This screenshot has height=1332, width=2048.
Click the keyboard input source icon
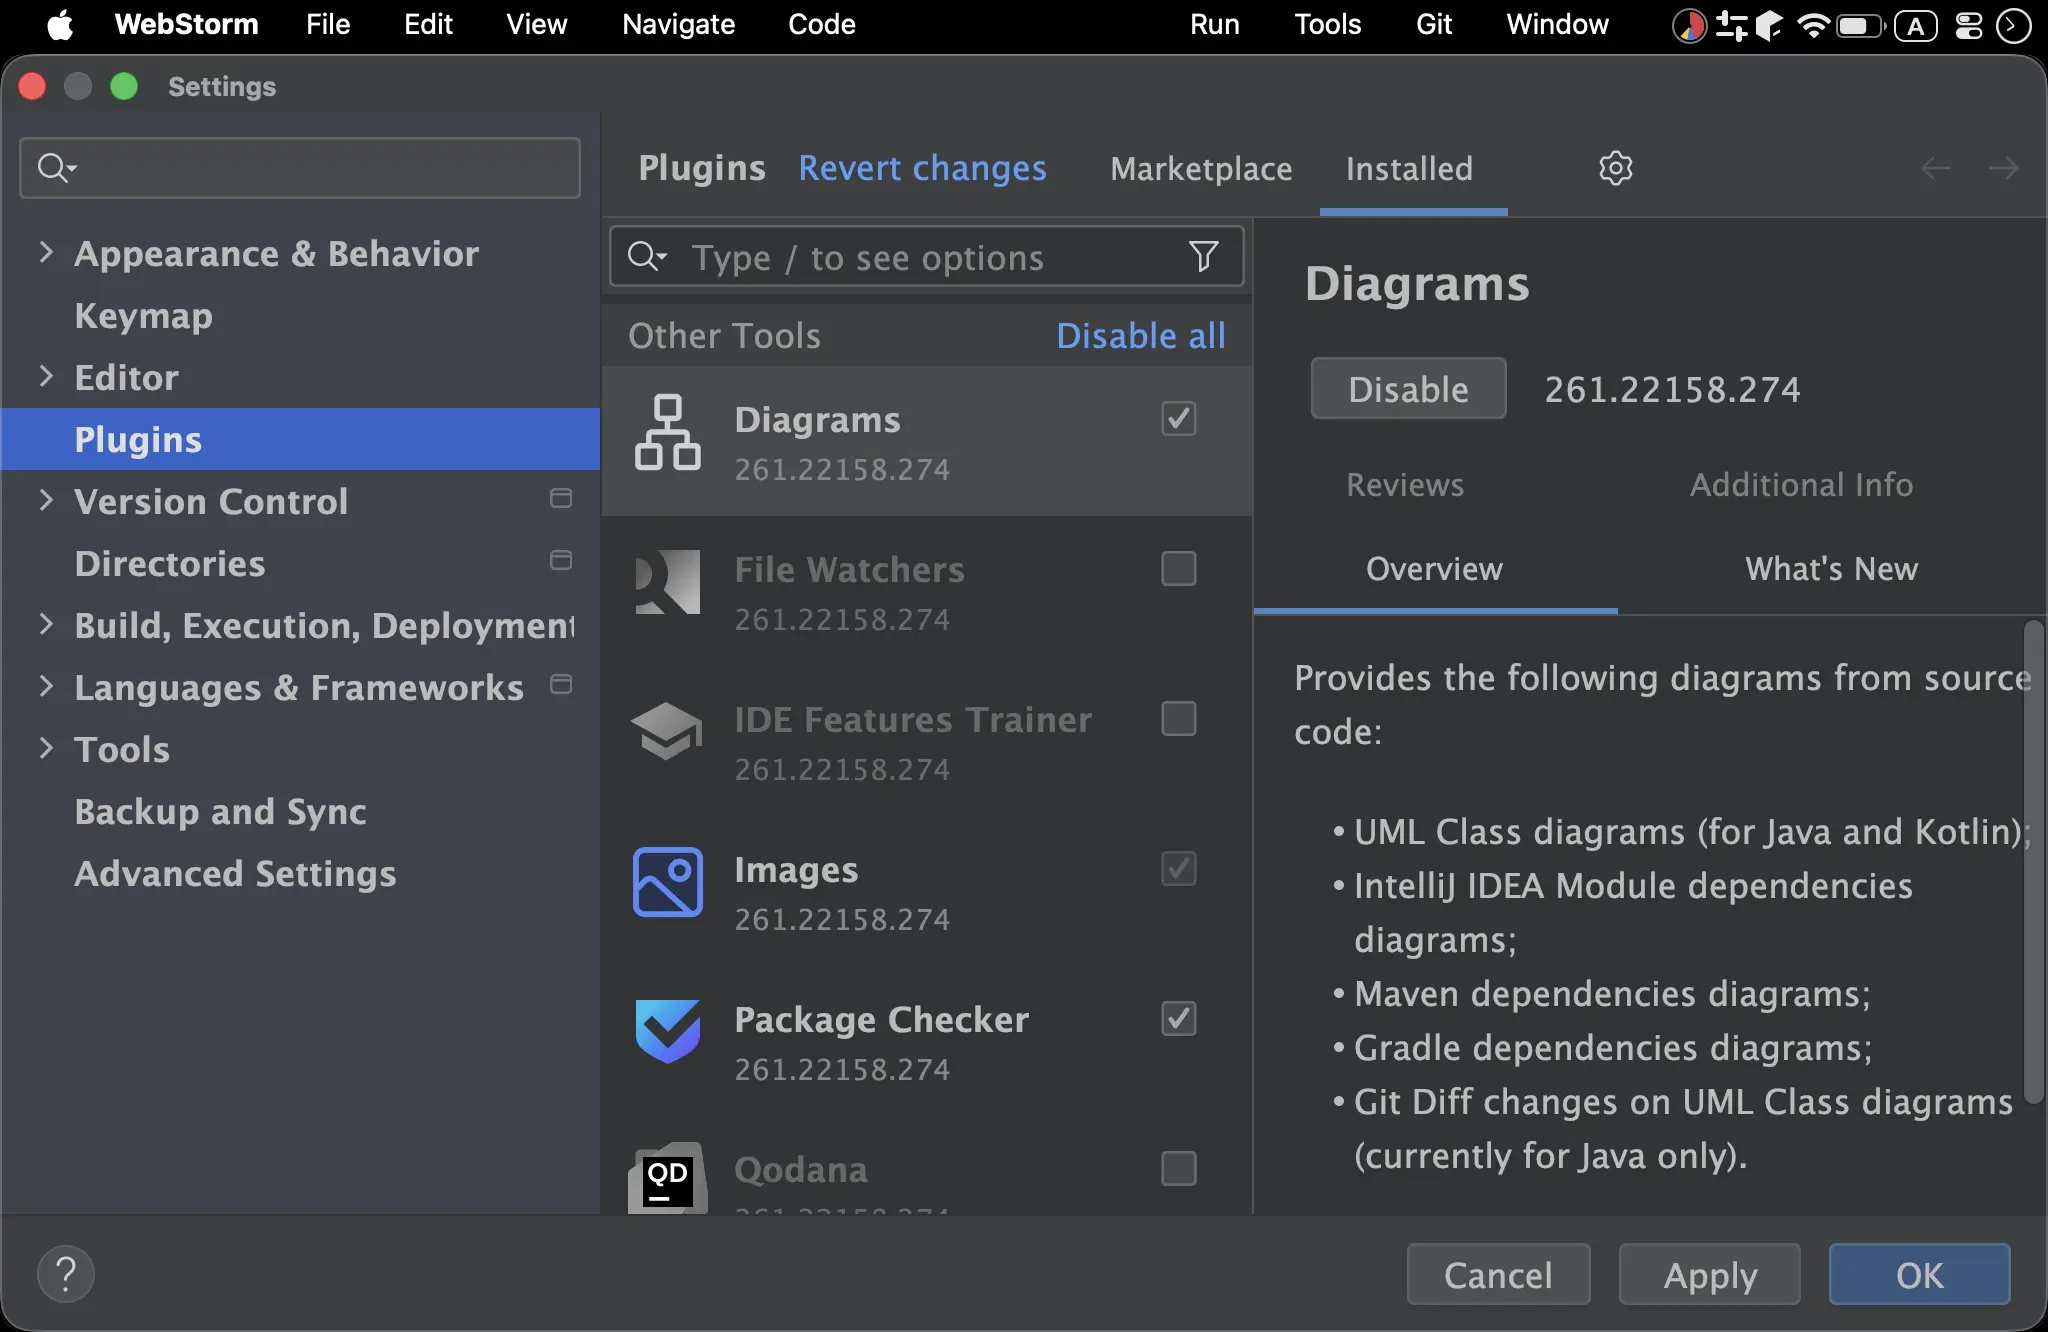click(x=1915, y=25)
